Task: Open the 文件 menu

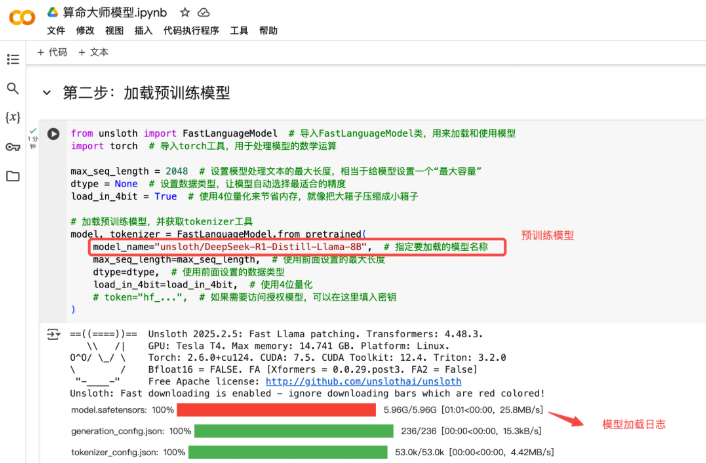Action: click(56, 31)
